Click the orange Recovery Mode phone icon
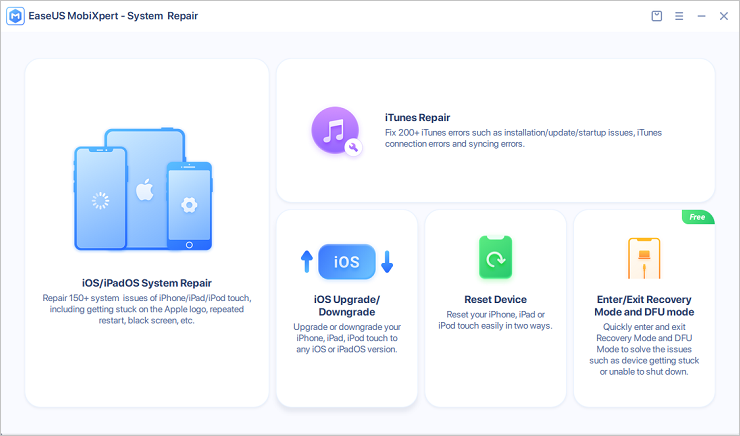The image size is (740, 436). tap(644, 257)
